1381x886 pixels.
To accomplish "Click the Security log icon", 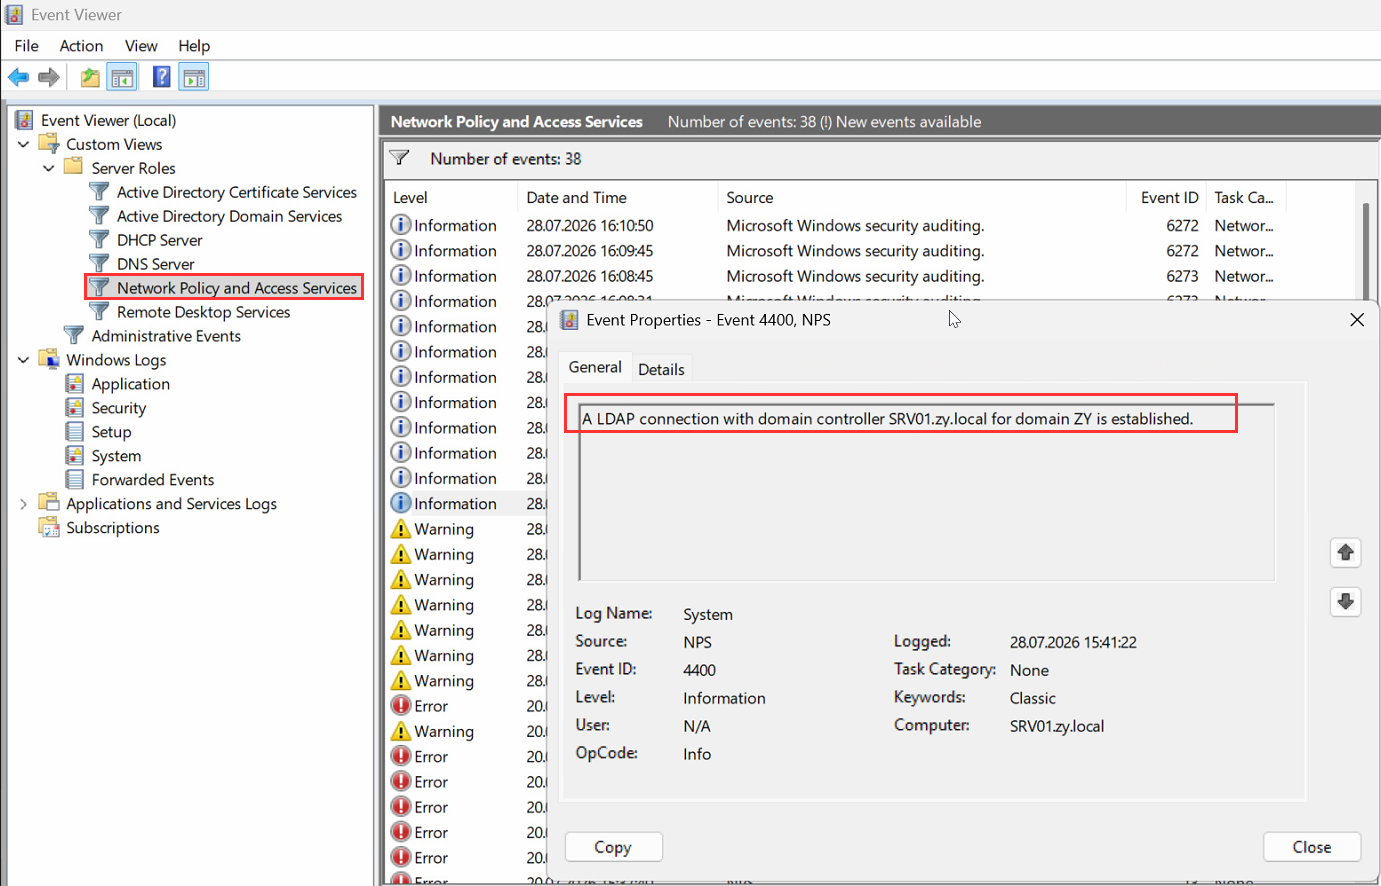I will click(x=74, y=407).
